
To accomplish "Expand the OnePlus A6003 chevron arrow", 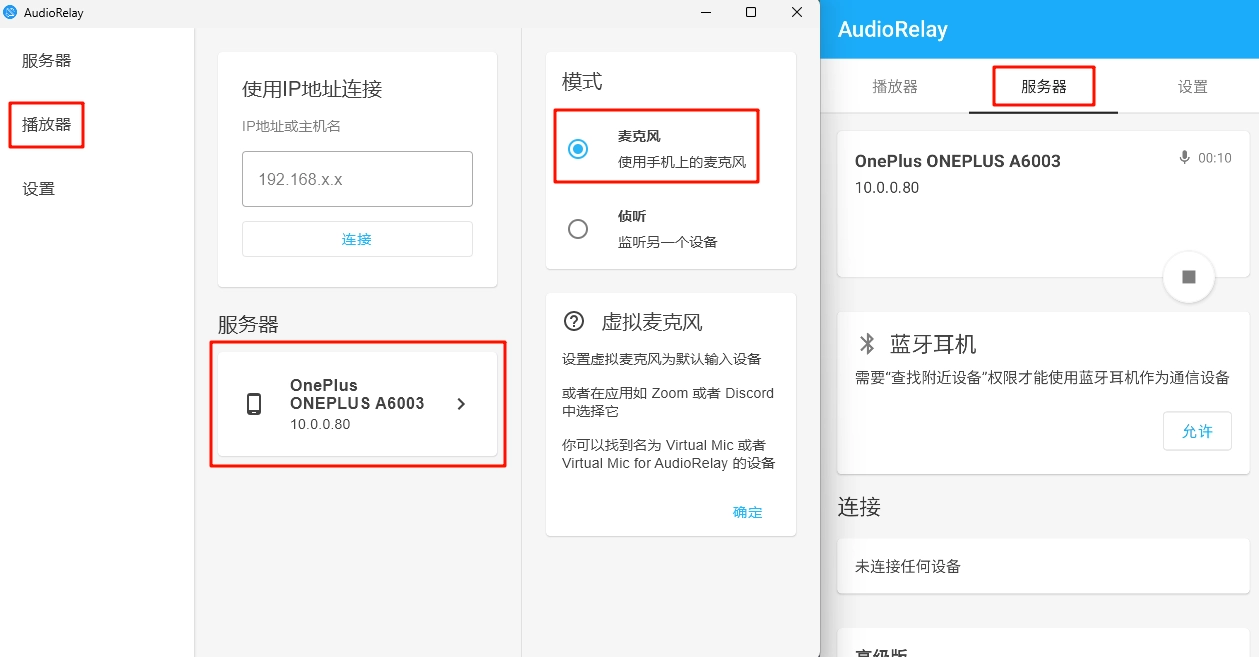I will point(461,404).
